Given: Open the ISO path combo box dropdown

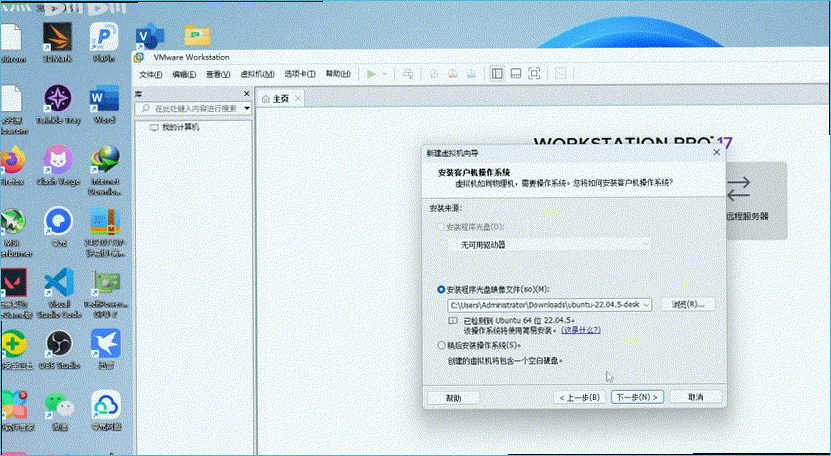Looking at the screenshot, I should pyautogui.click(x=646, y=305).
